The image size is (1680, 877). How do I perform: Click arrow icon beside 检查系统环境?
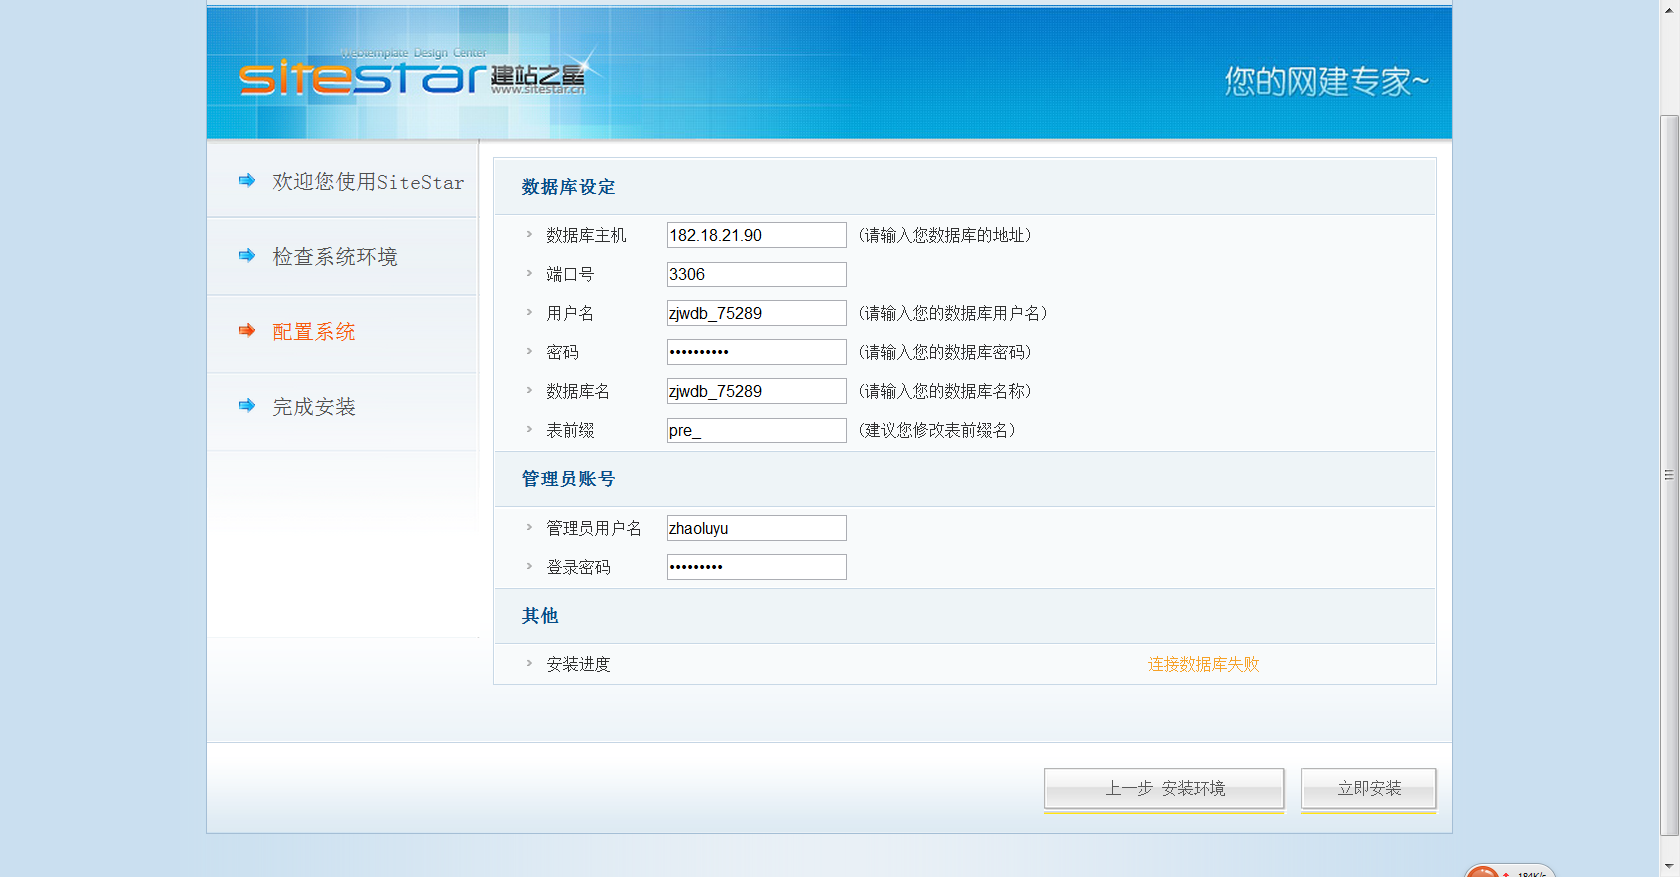click(247, 256)
